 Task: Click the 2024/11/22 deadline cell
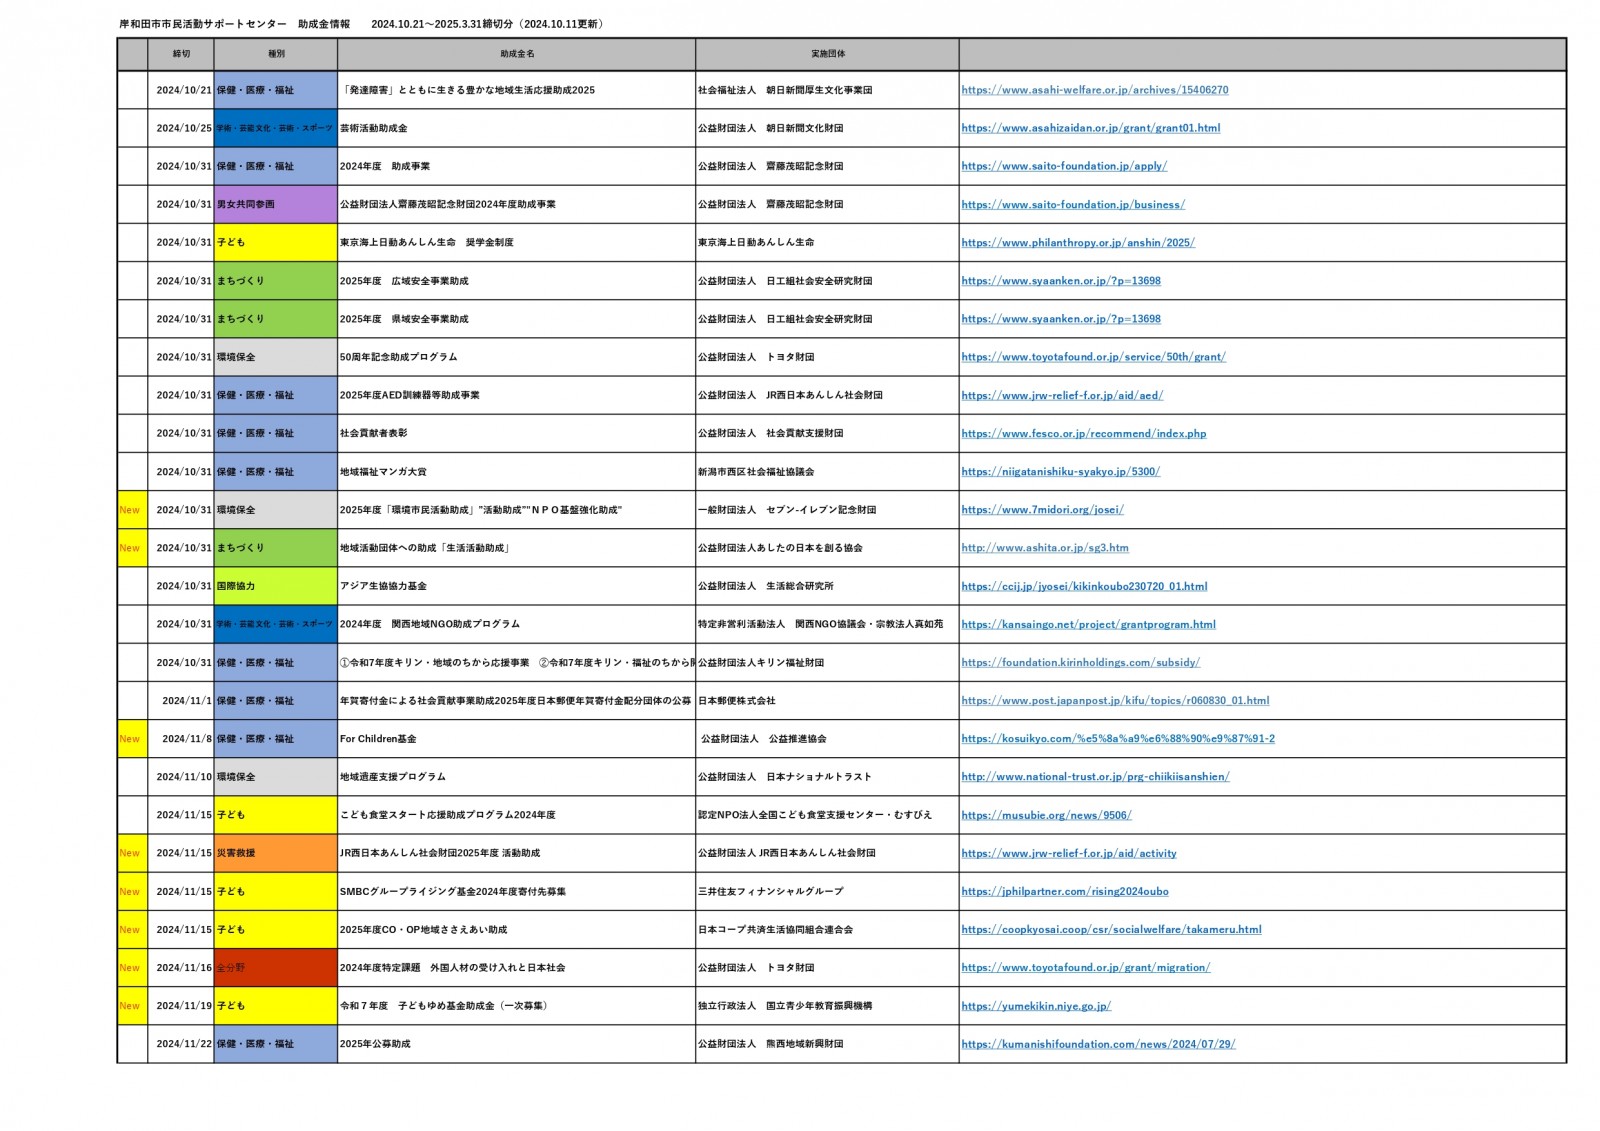(x=183, y=1044)
